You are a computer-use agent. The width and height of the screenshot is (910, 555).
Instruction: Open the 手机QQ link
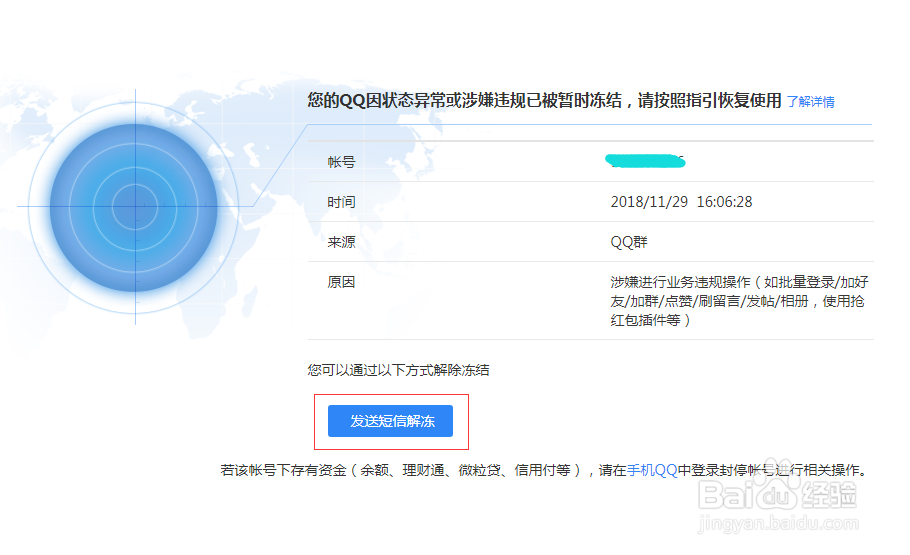(x=652, y=470)
